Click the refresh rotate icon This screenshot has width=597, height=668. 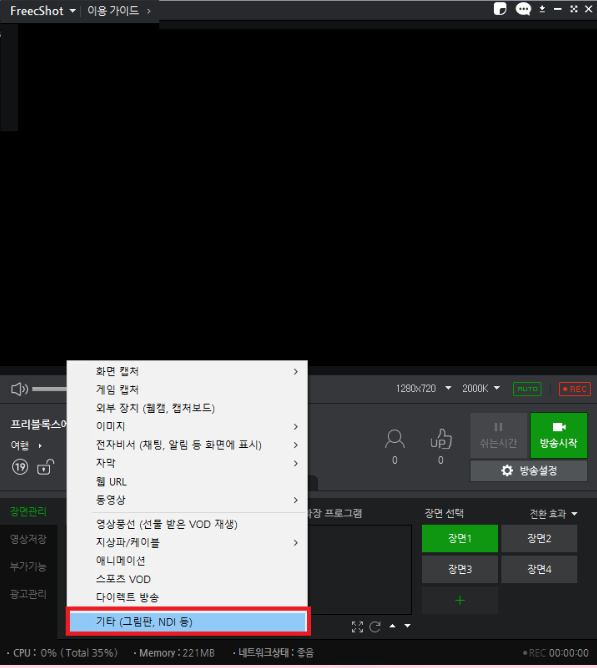tap(375, 627)
